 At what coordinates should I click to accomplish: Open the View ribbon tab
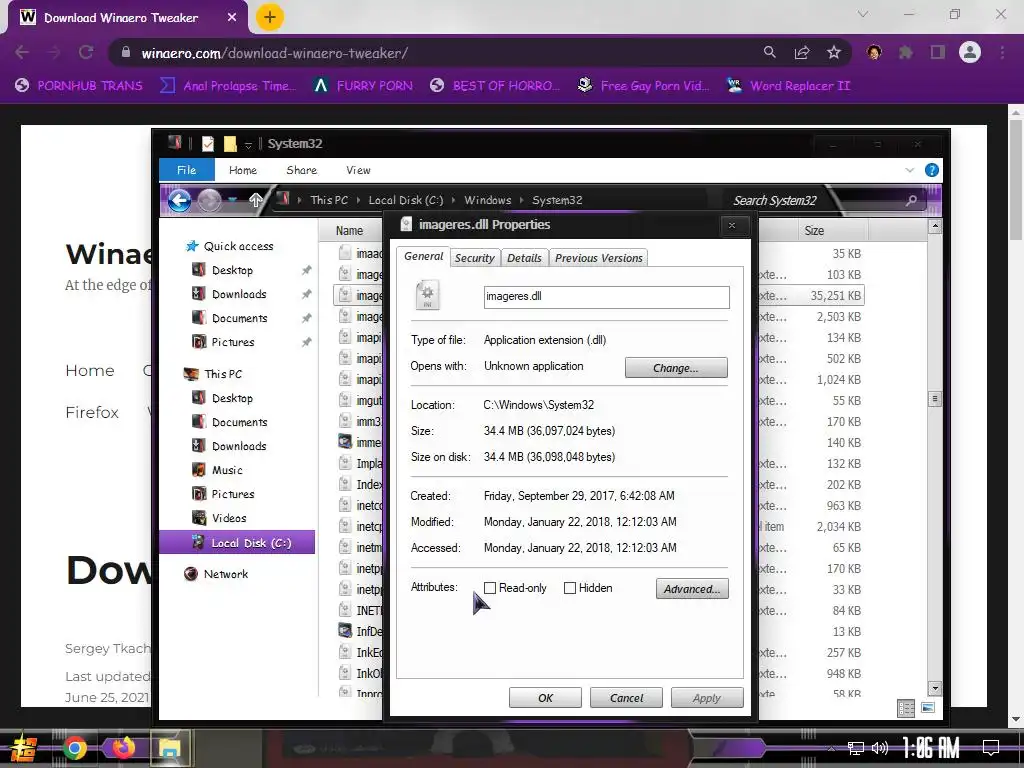(358, 170)
